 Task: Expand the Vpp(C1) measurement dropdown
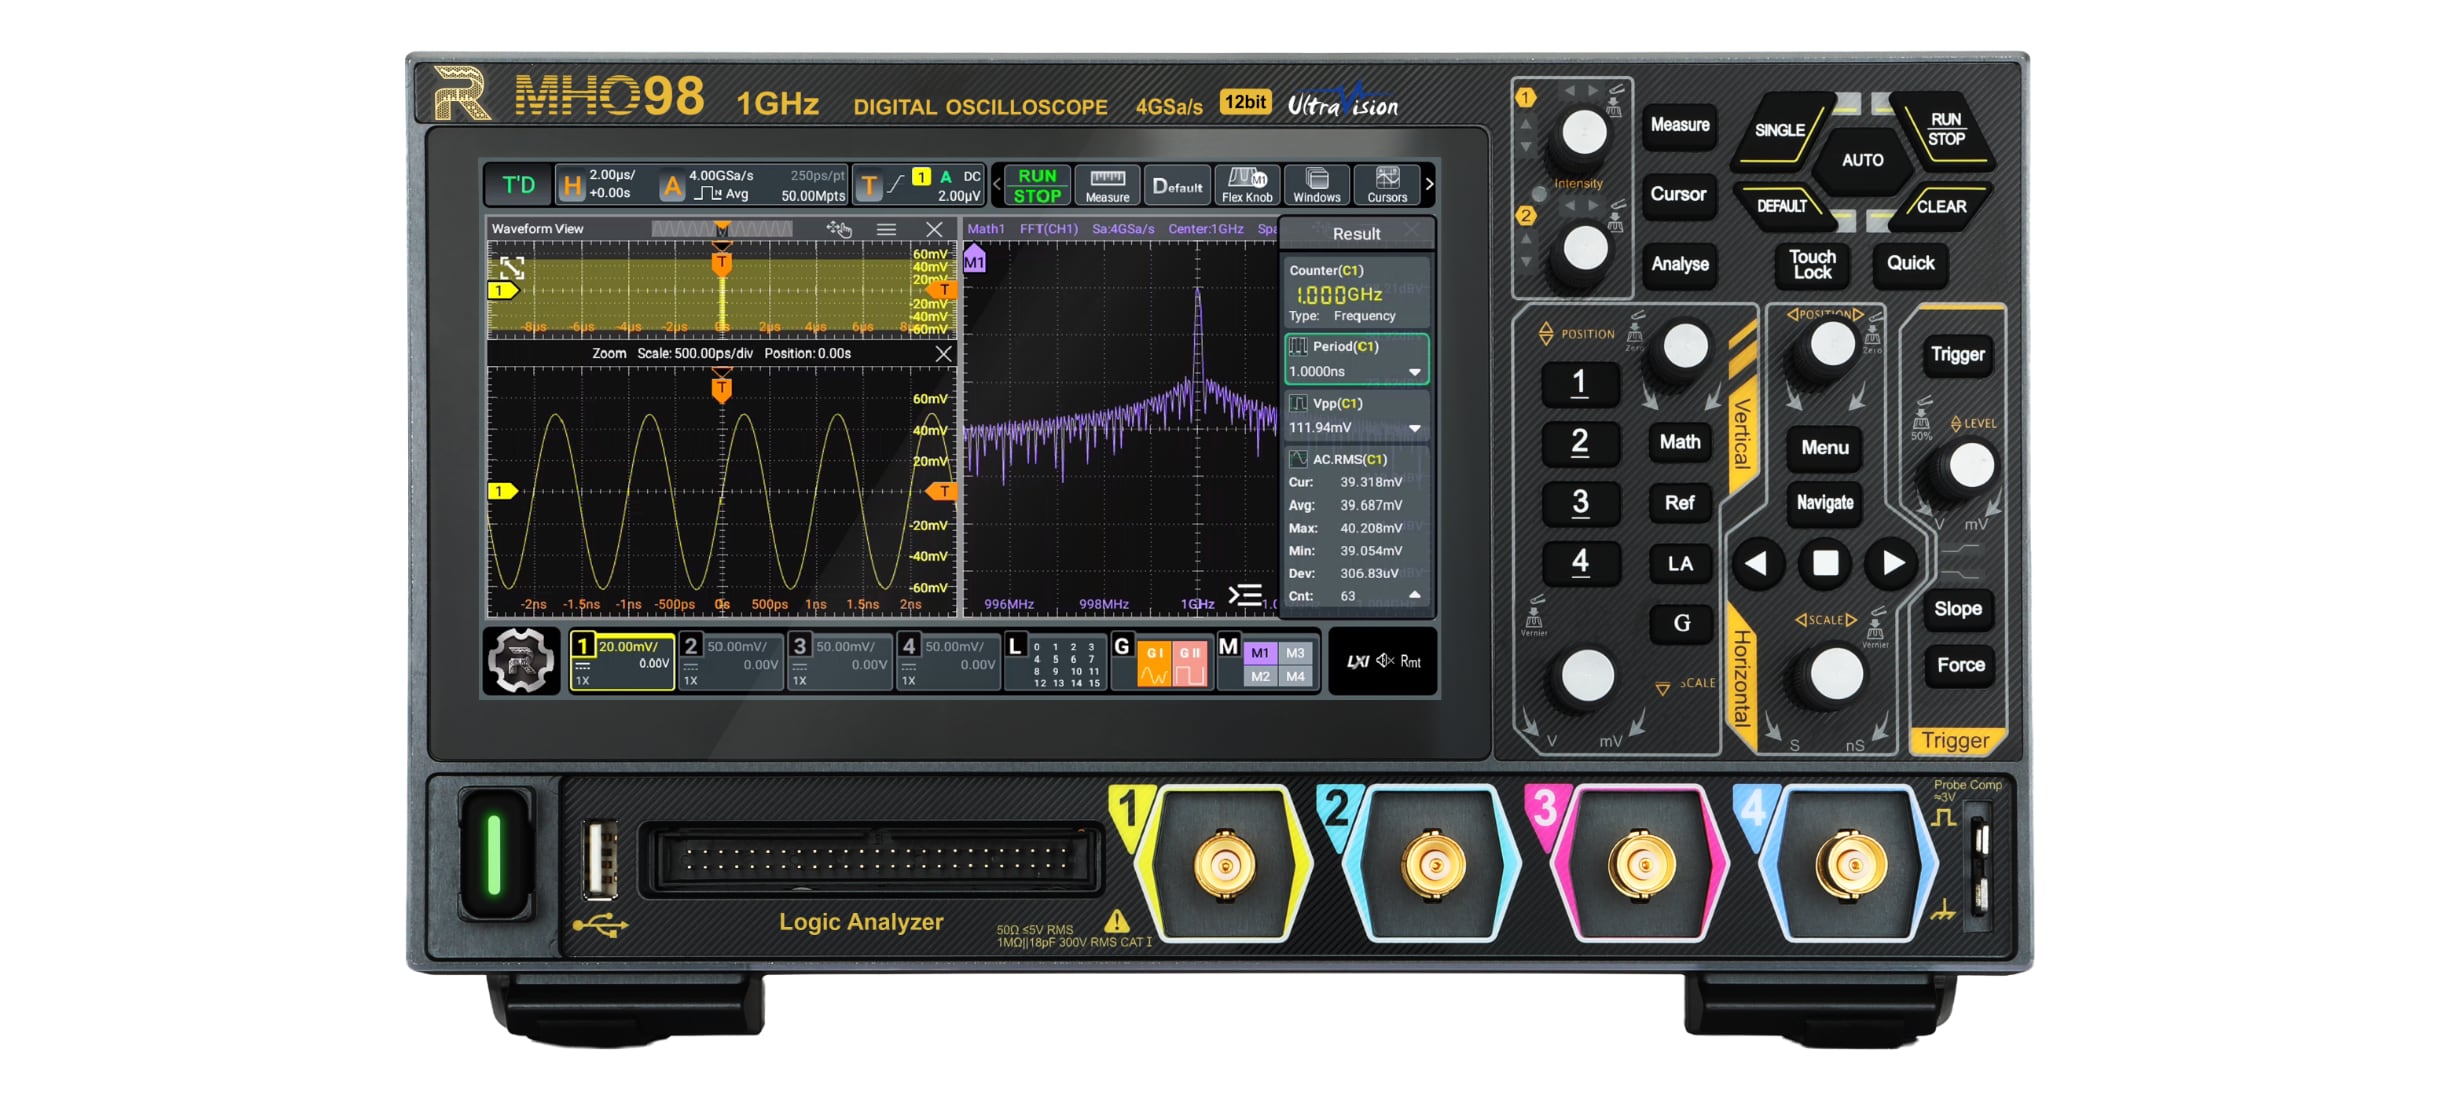tap(1415, 428)
